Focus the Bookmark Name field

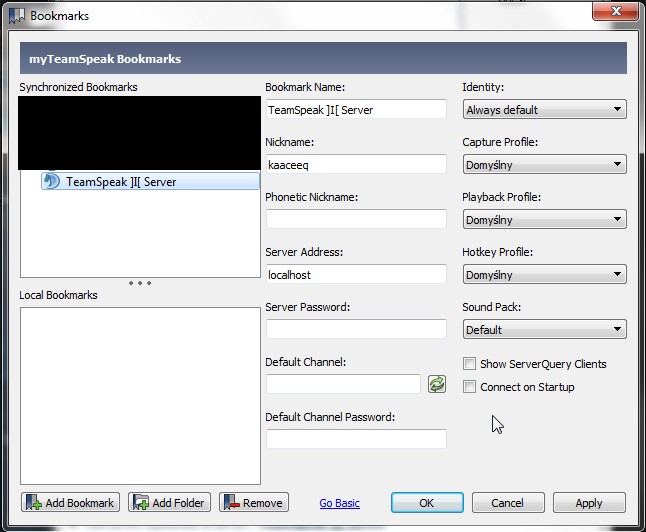point(356,110)
